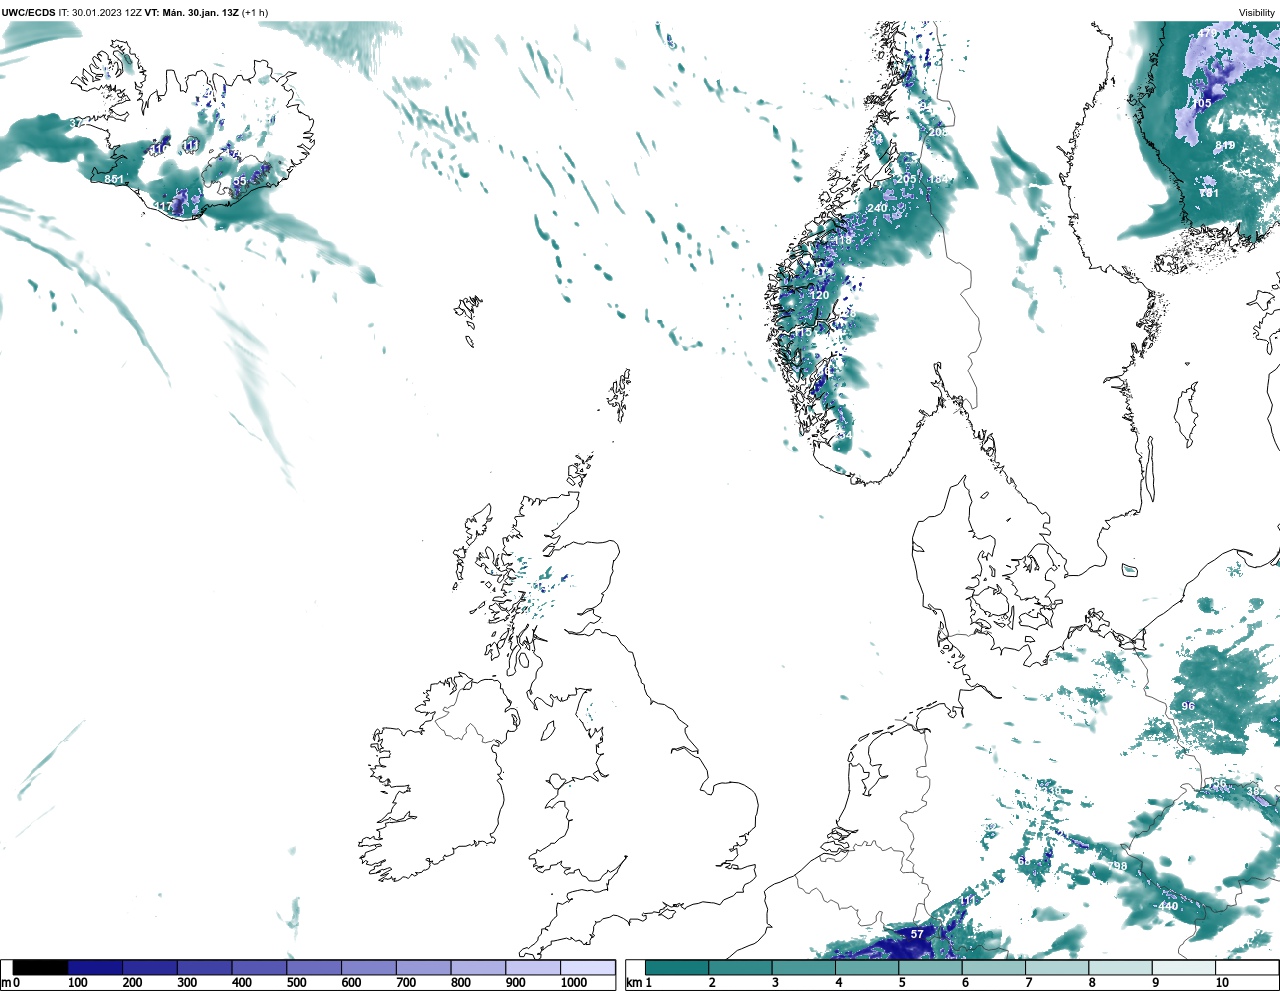Click the '57' value at the bottom edge
Viewport: 1280px width, 991px height.
(917, 934)
